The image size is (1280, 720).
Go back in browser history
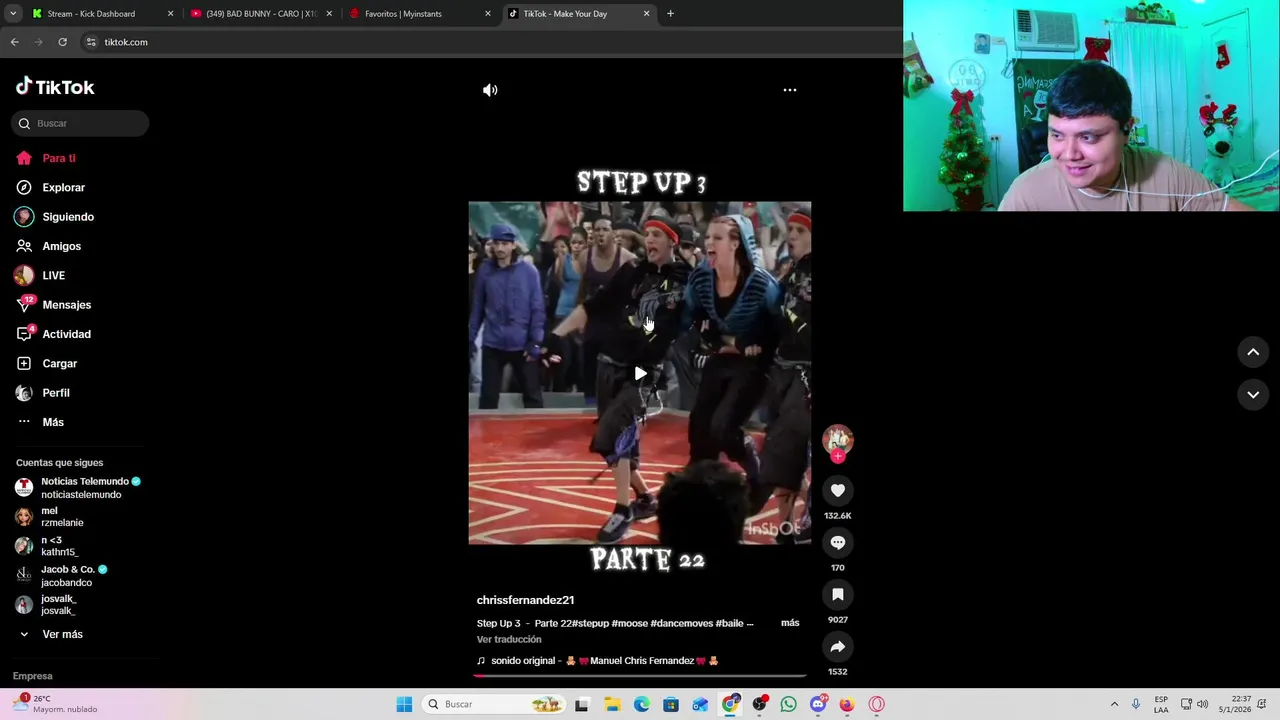14,42
